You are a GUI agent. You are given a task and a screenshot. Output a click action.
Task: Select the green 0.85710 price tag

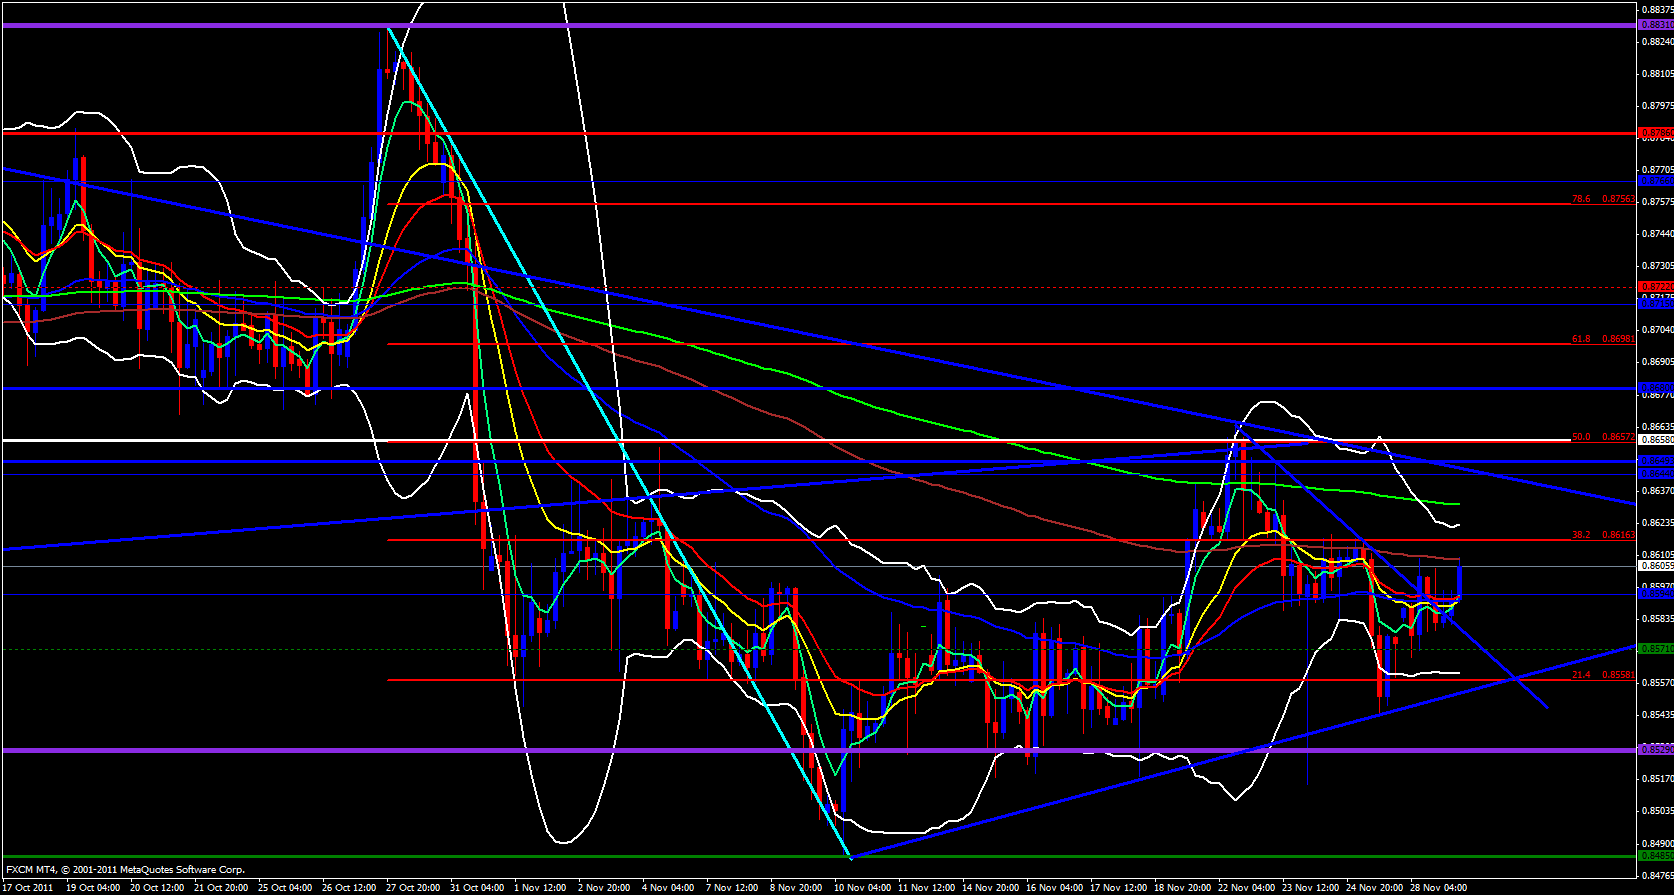(x=1655, y=649)
